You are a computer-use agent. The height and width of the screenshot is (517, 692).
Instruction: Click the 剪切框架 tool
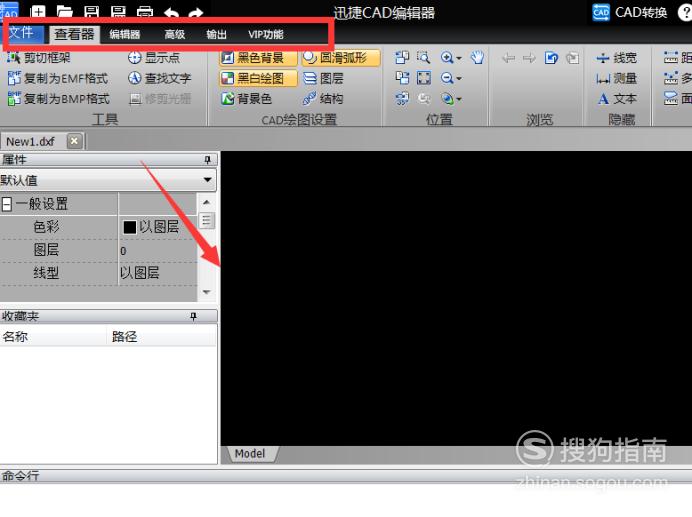coord(39,57)
